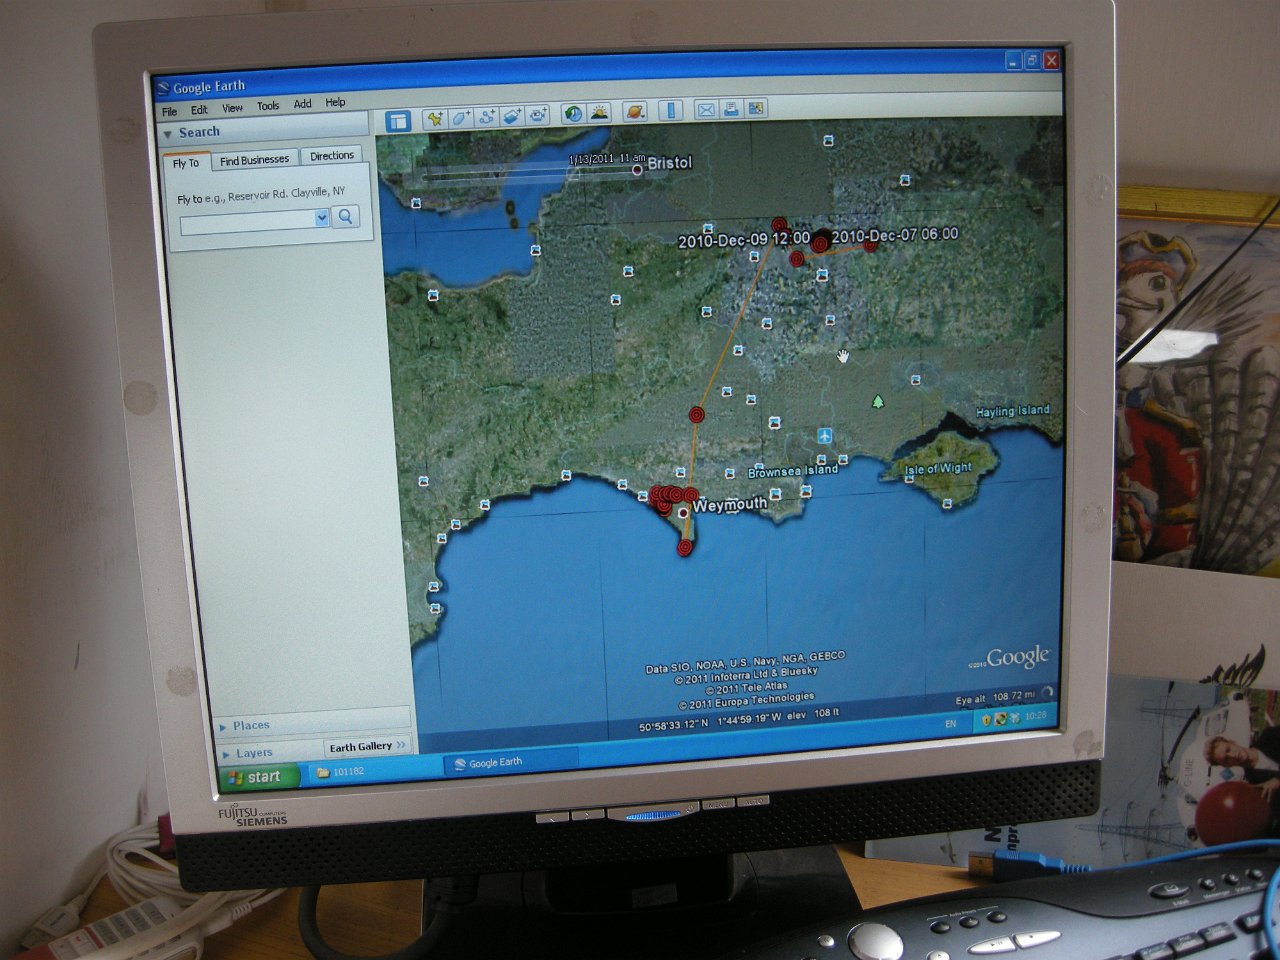Open the Fly To history dropdown arrow
The width and height of the screenshot is (1280, 960).
(321, 218)
